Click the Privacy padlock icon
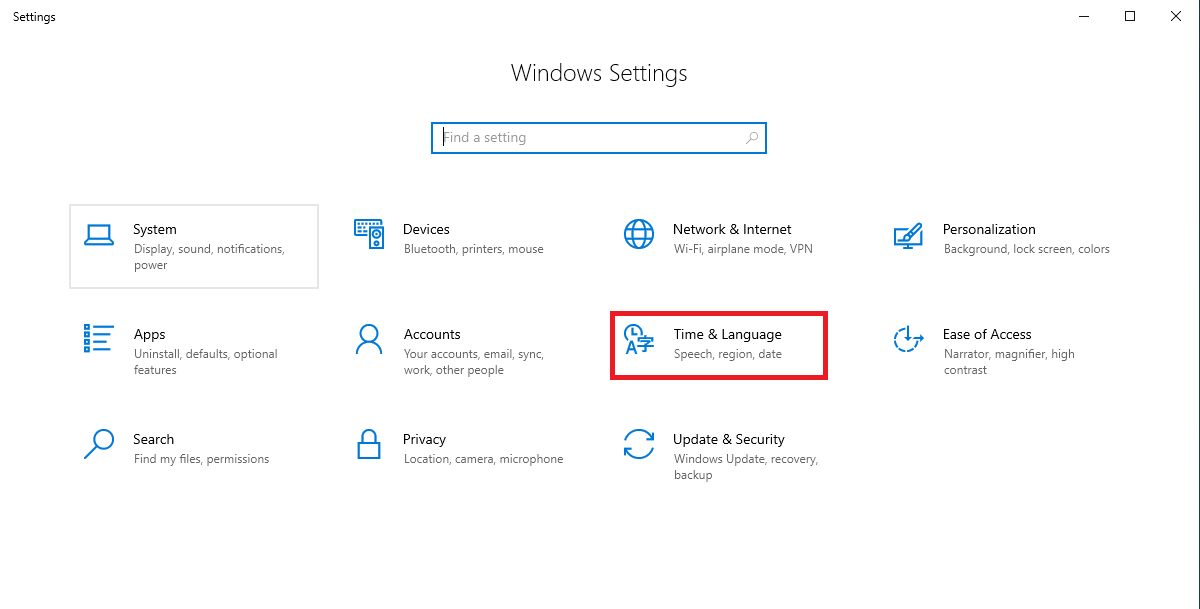The height and width of the screenshot is (609, 1200). pyautogui.click(x=369, y=444)
